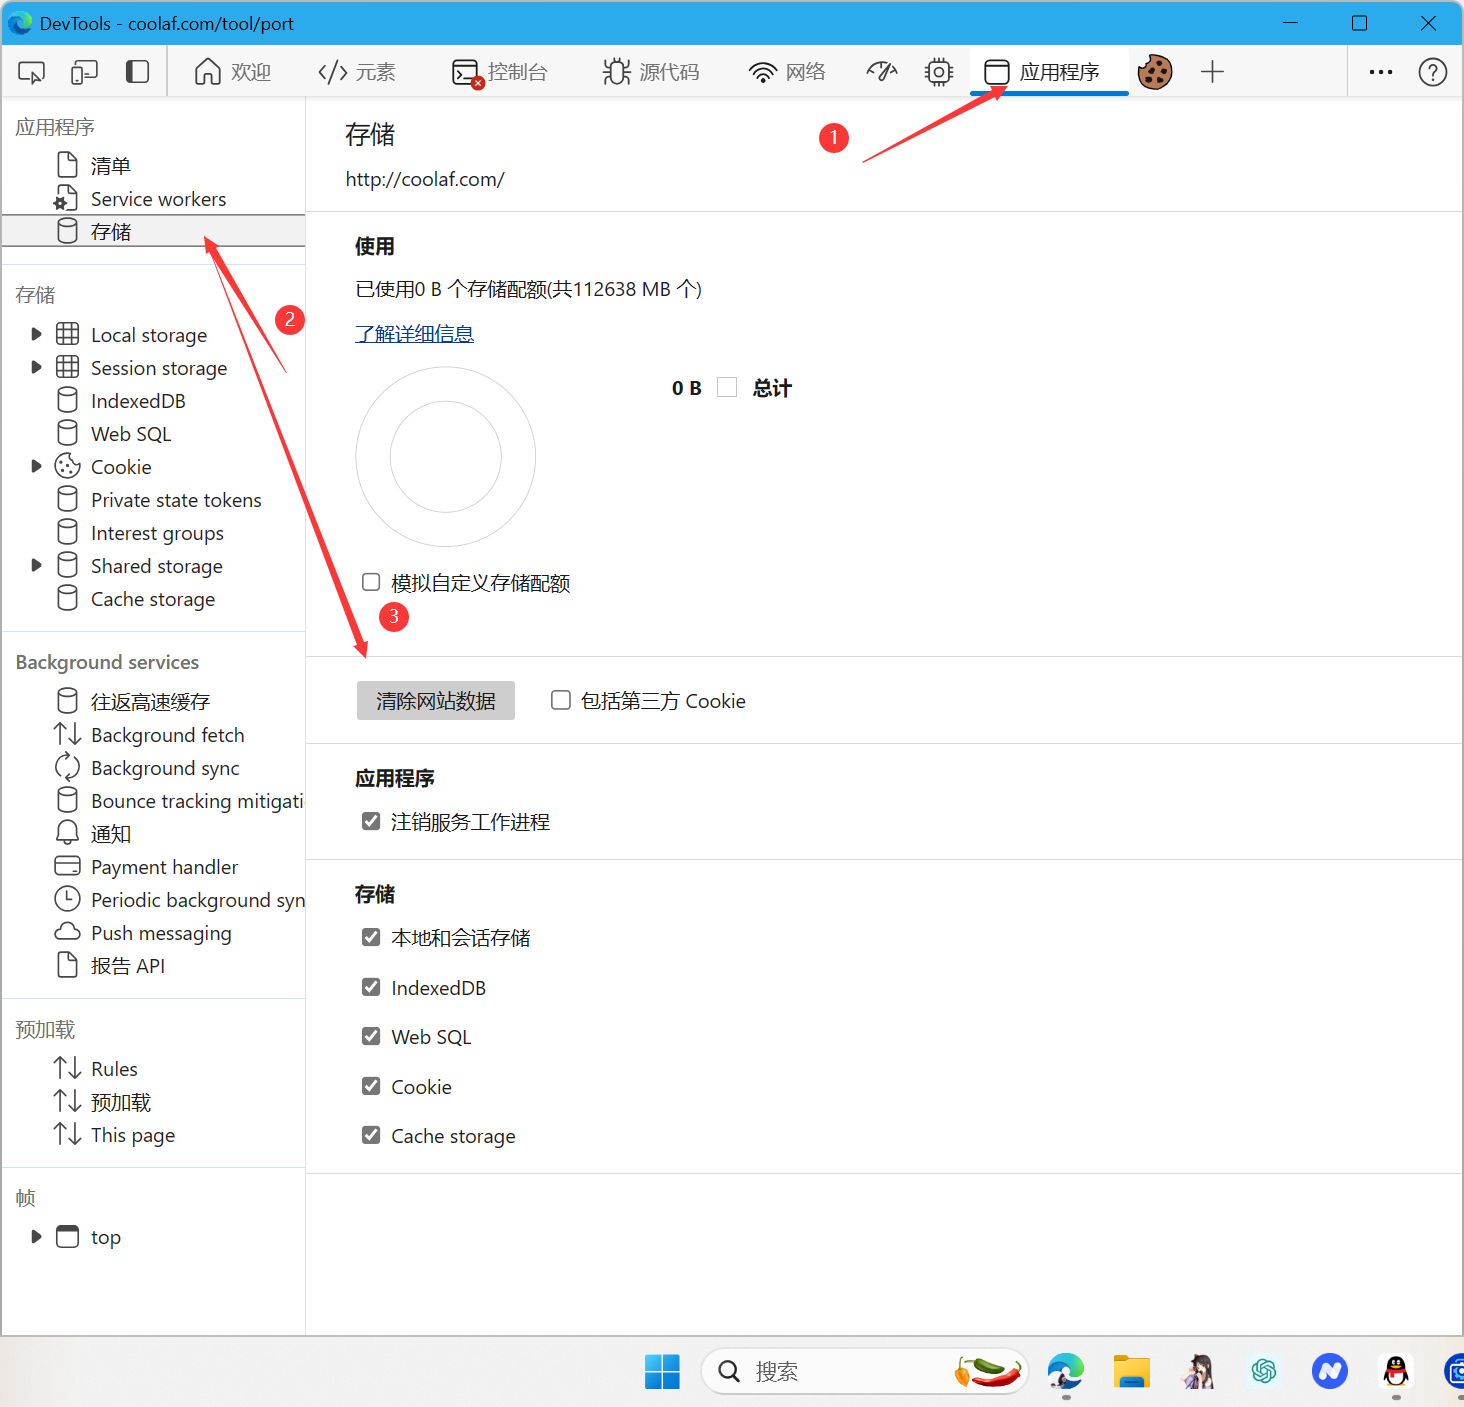Open the cookie extension icon tab

tap(1155, 72)
